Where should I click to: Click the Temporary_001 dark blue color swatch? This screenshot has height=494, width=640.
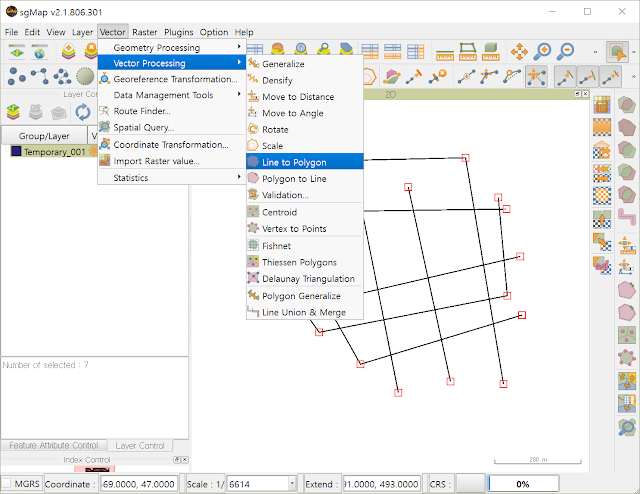pos(16,151)
